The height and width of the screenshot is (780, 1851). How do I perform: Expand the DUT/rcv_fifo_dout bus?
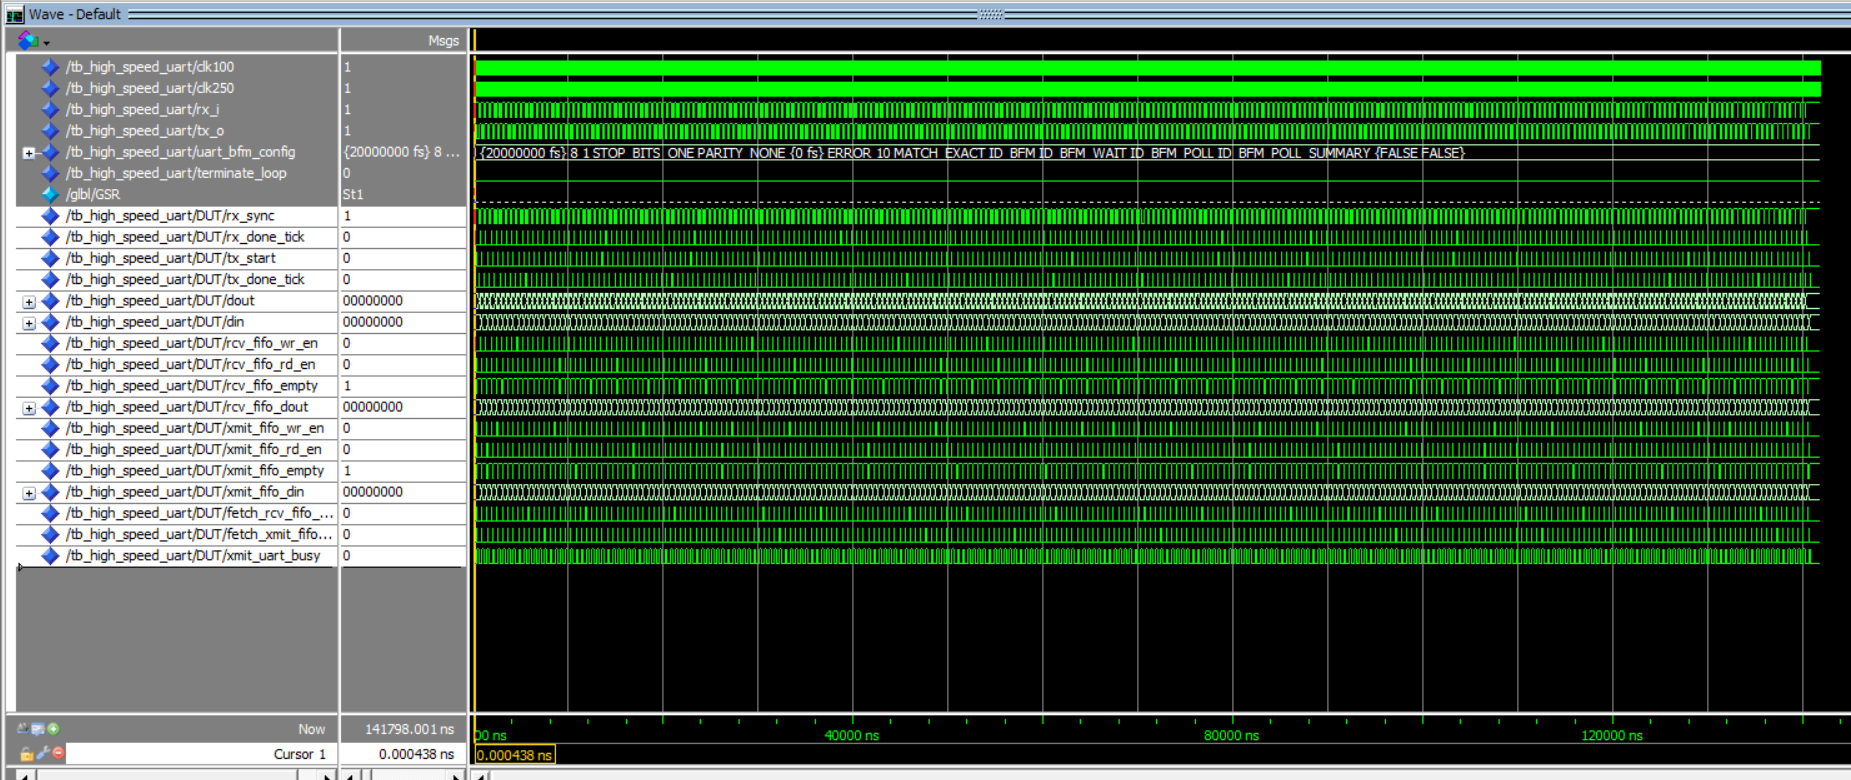pyautogui.click(x=29, y=408)
